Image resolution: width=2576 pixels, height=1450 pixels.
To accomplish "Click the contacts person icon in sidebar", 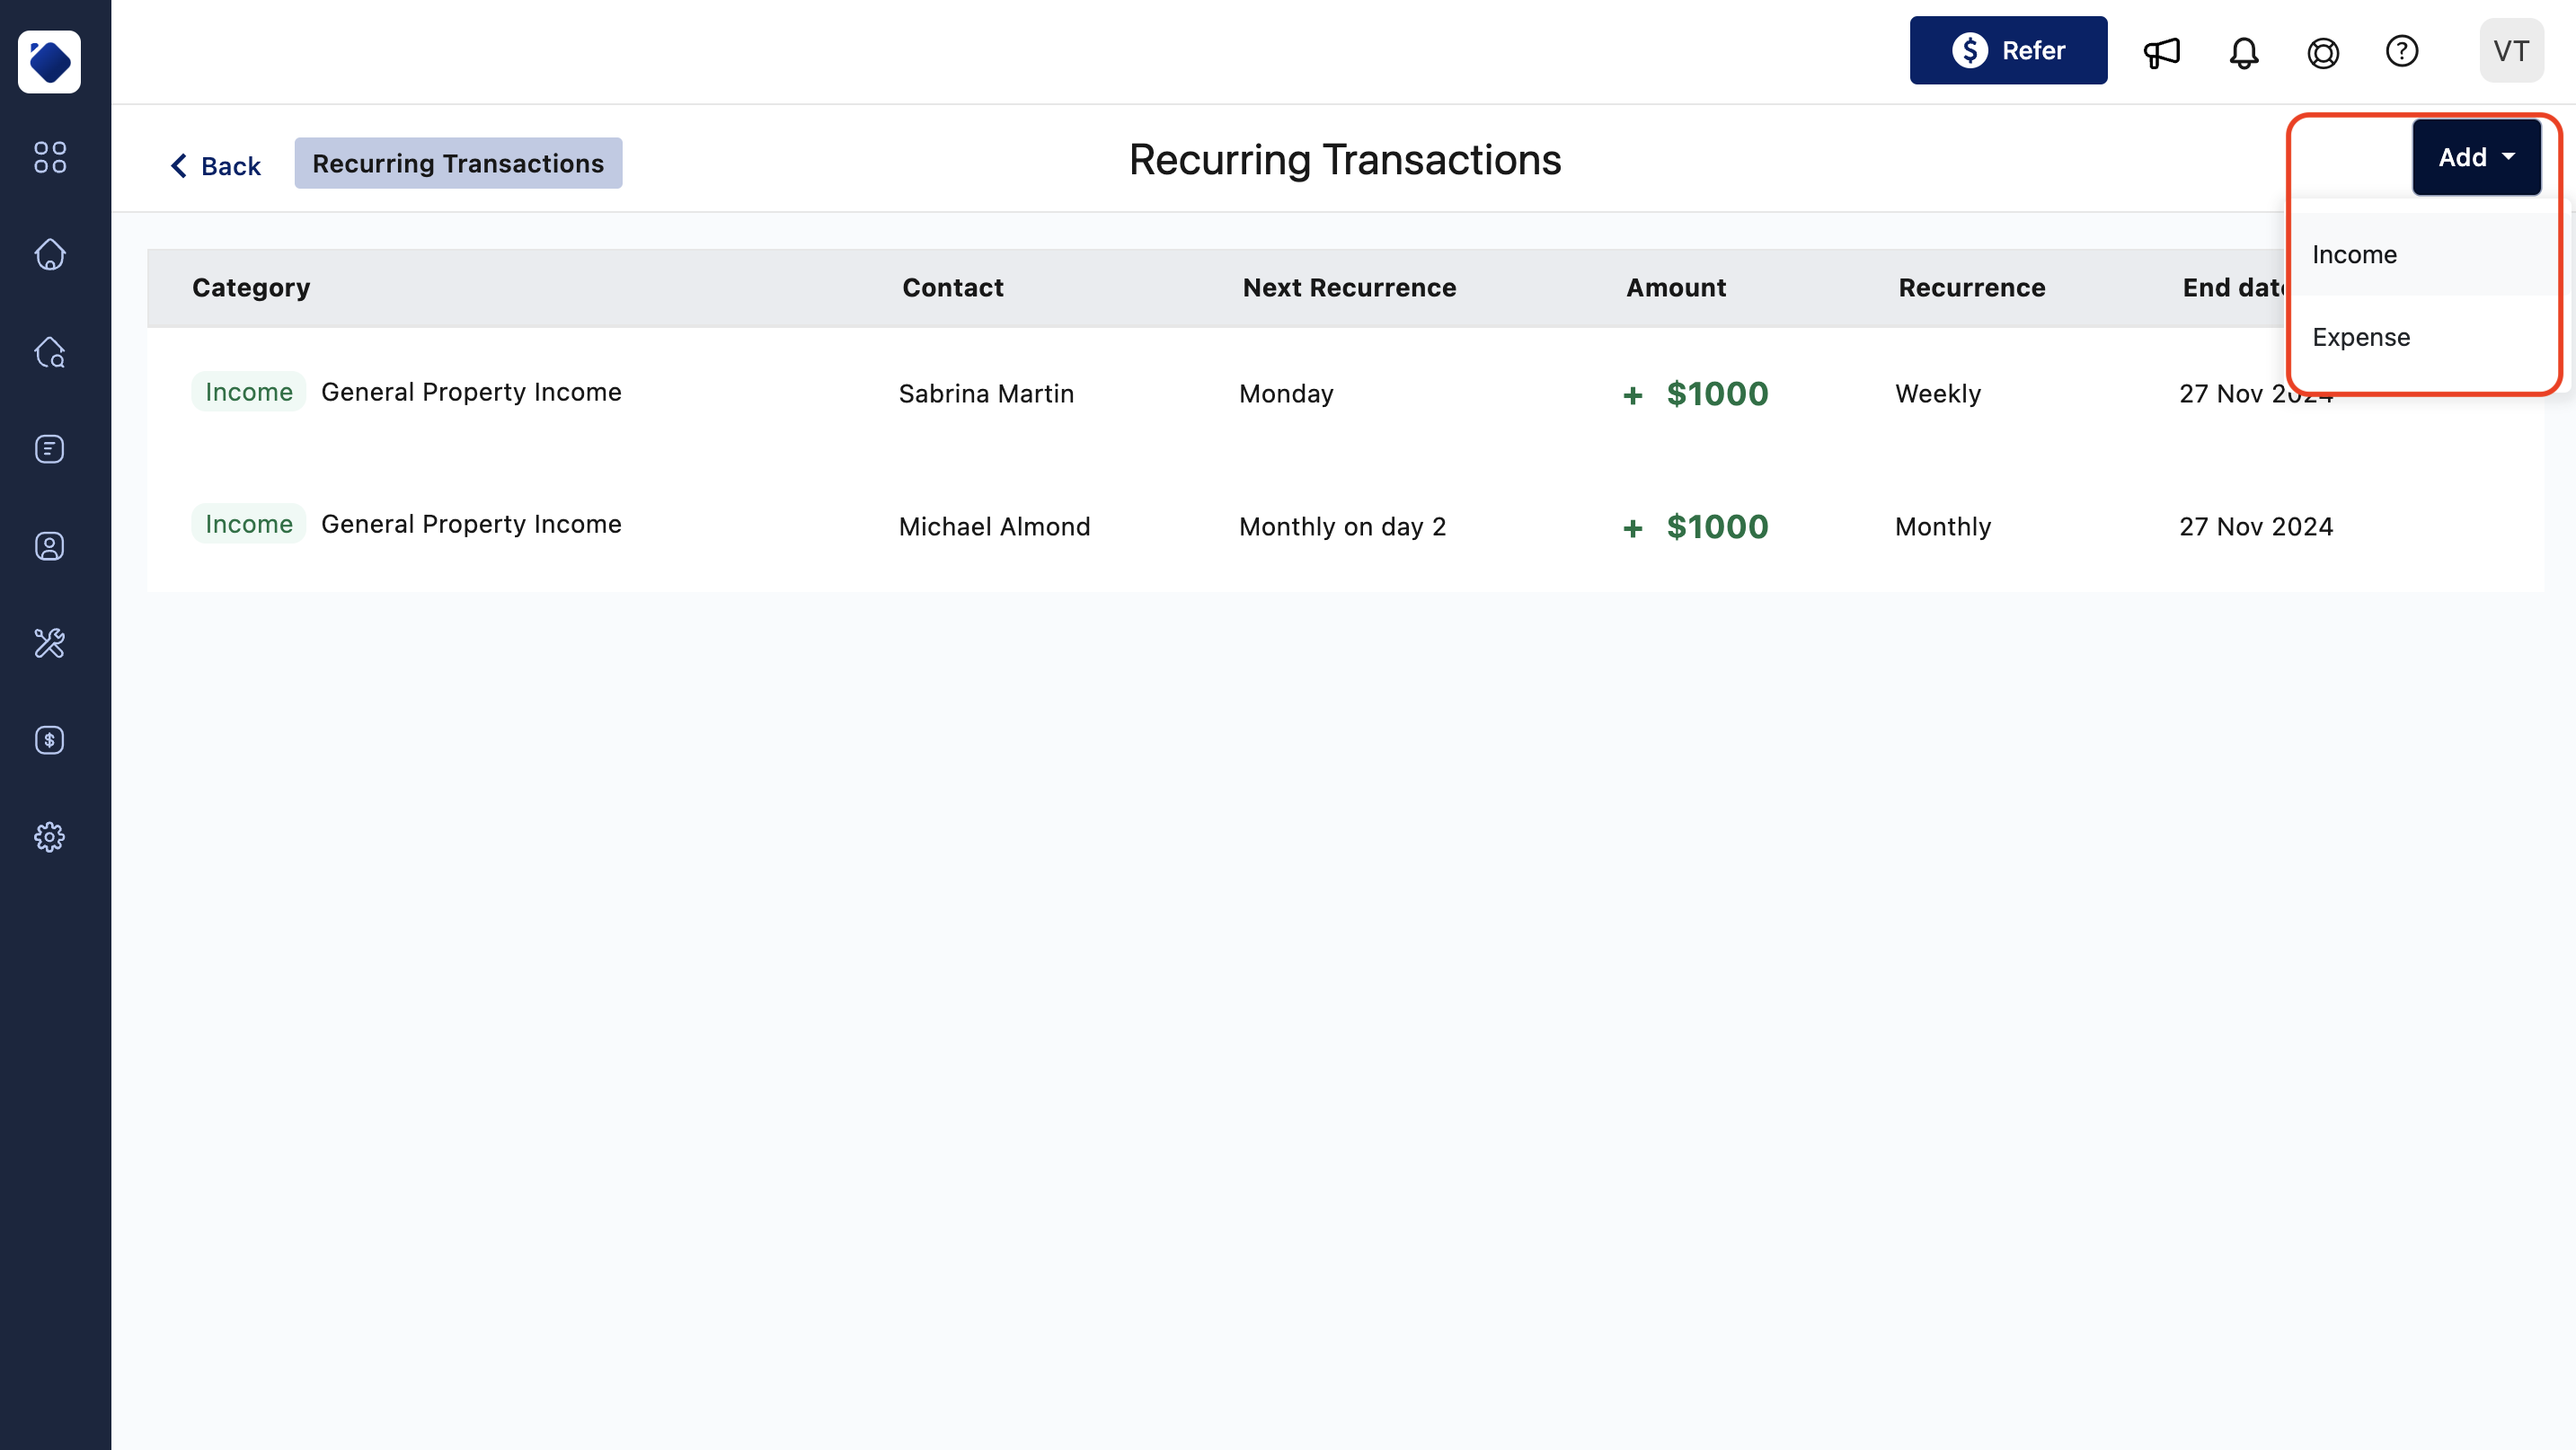I will 49,546.
